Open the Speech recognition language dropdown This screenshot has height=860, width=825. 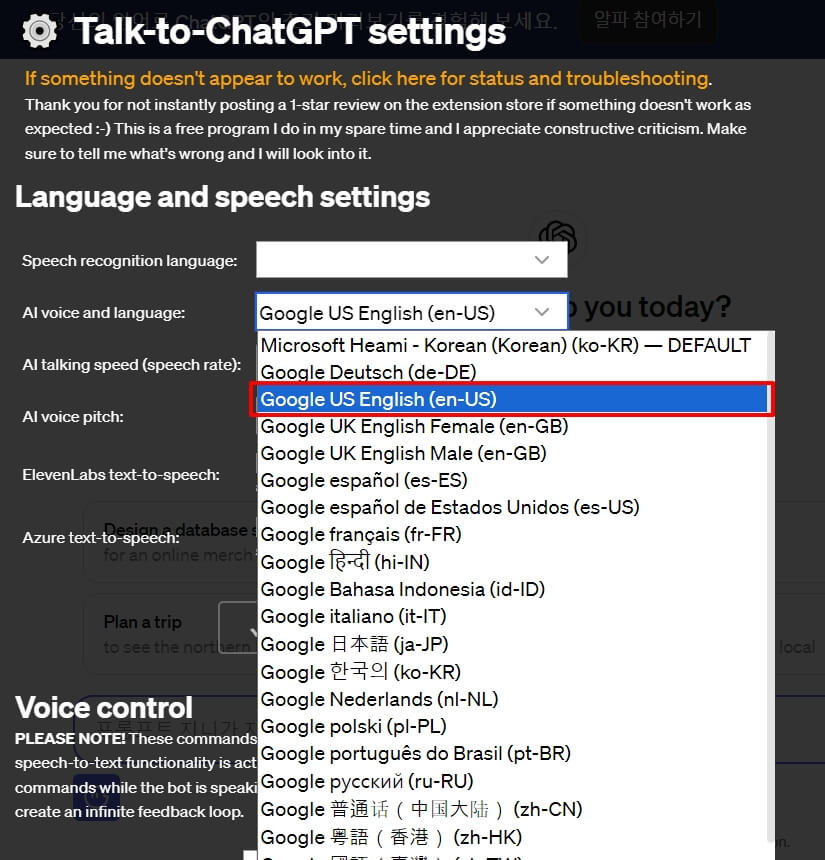click(x=411, y=259)
